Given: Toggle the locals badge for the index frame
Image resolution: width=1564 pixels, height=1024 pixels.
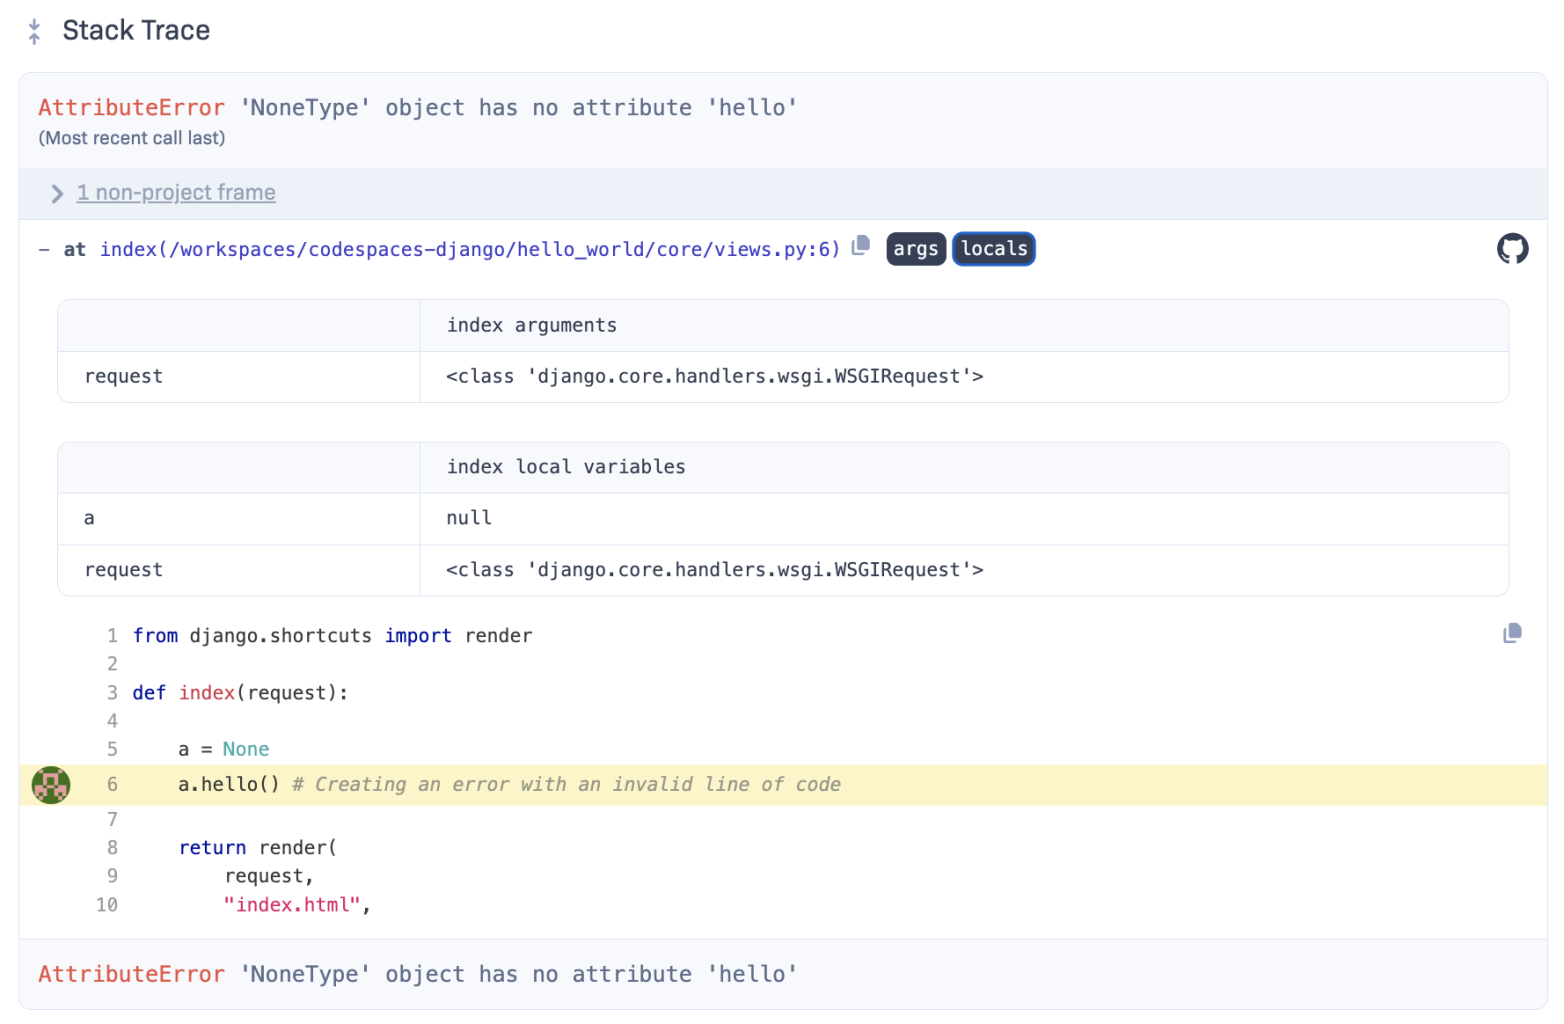Looking at the screenshot, I should (x=994, y=249).
